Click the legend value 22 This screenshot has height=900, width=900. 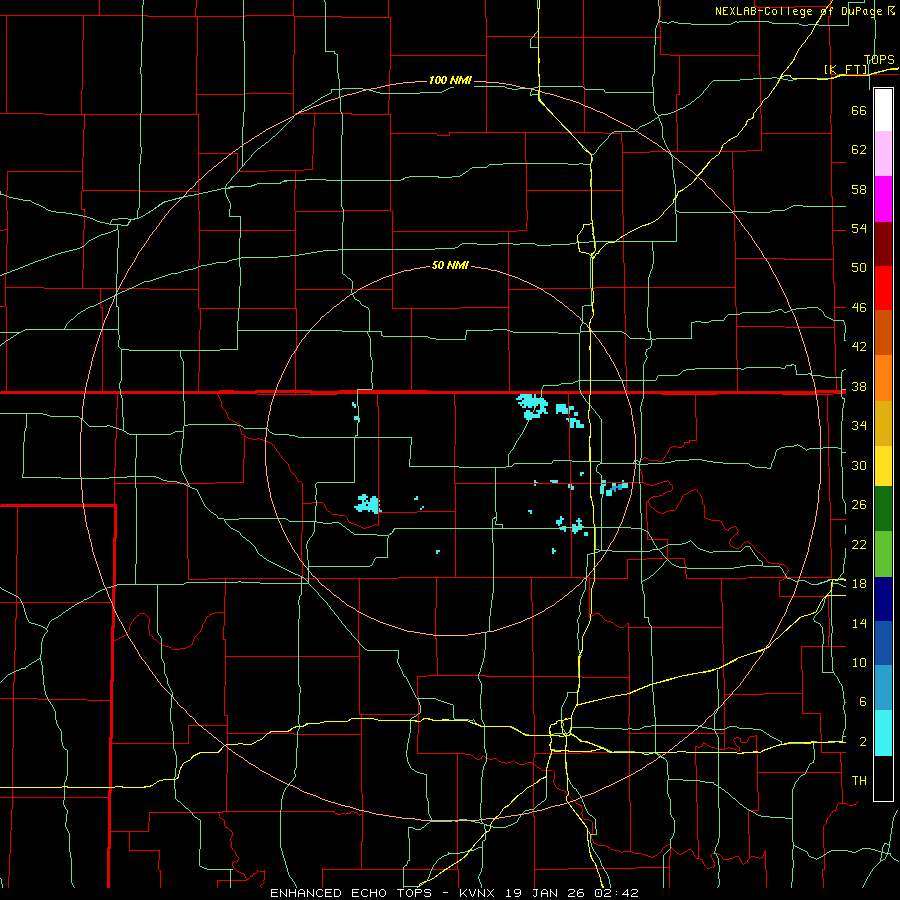[x=859, y=544]
